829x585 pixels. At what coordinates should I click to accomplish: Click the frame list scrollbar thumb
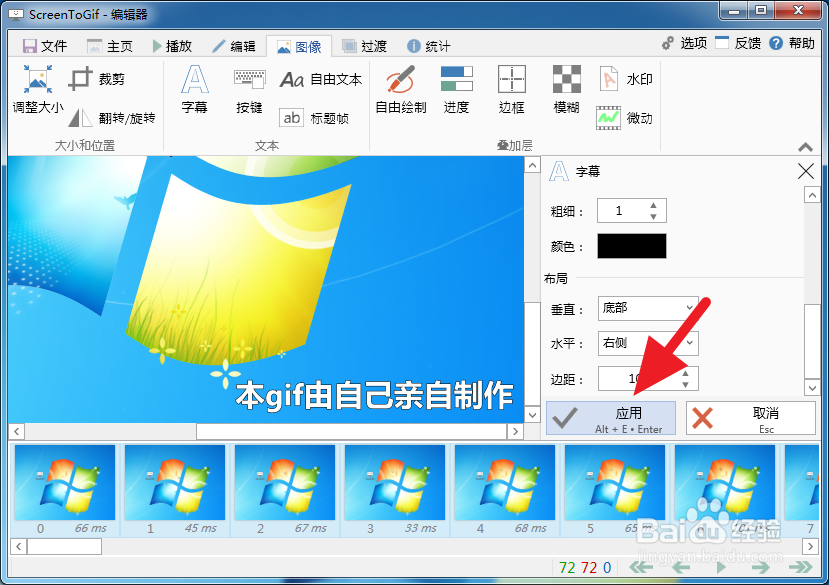64,546
